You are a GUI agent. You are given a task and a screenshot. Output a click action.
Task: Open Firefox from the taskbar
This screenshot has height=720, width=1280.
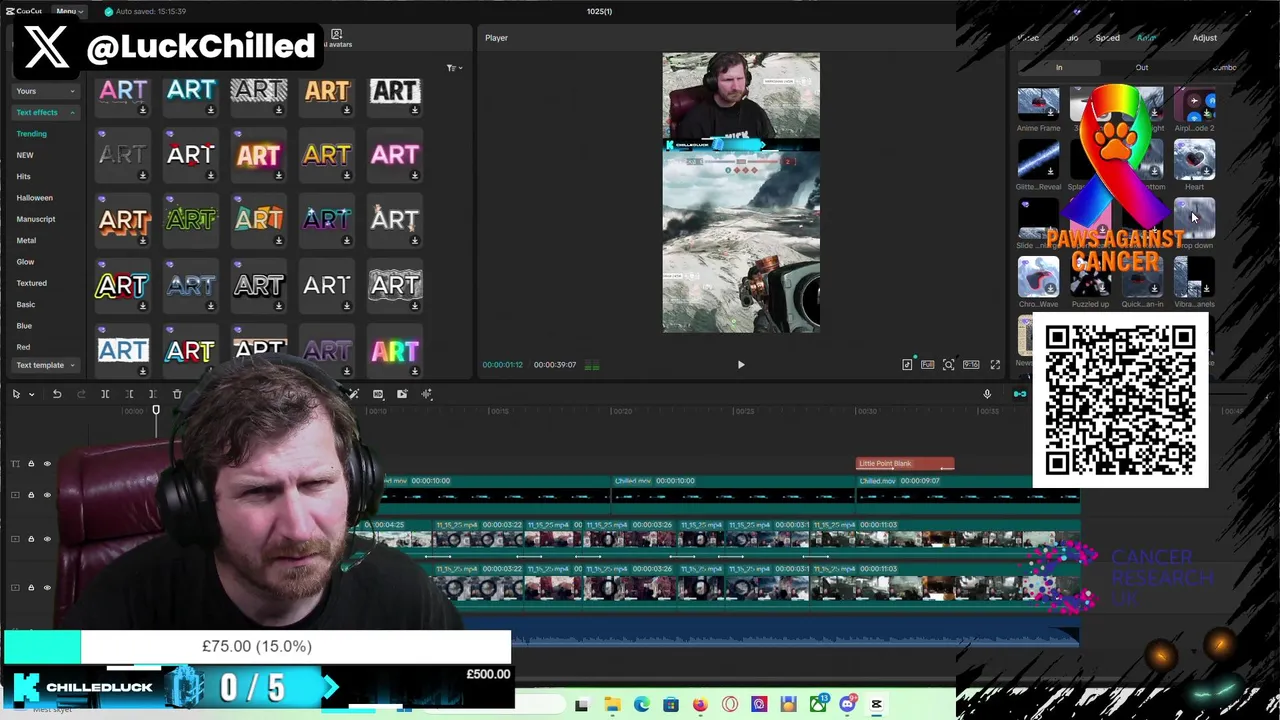pyautogui.click(x=700, y=705)
